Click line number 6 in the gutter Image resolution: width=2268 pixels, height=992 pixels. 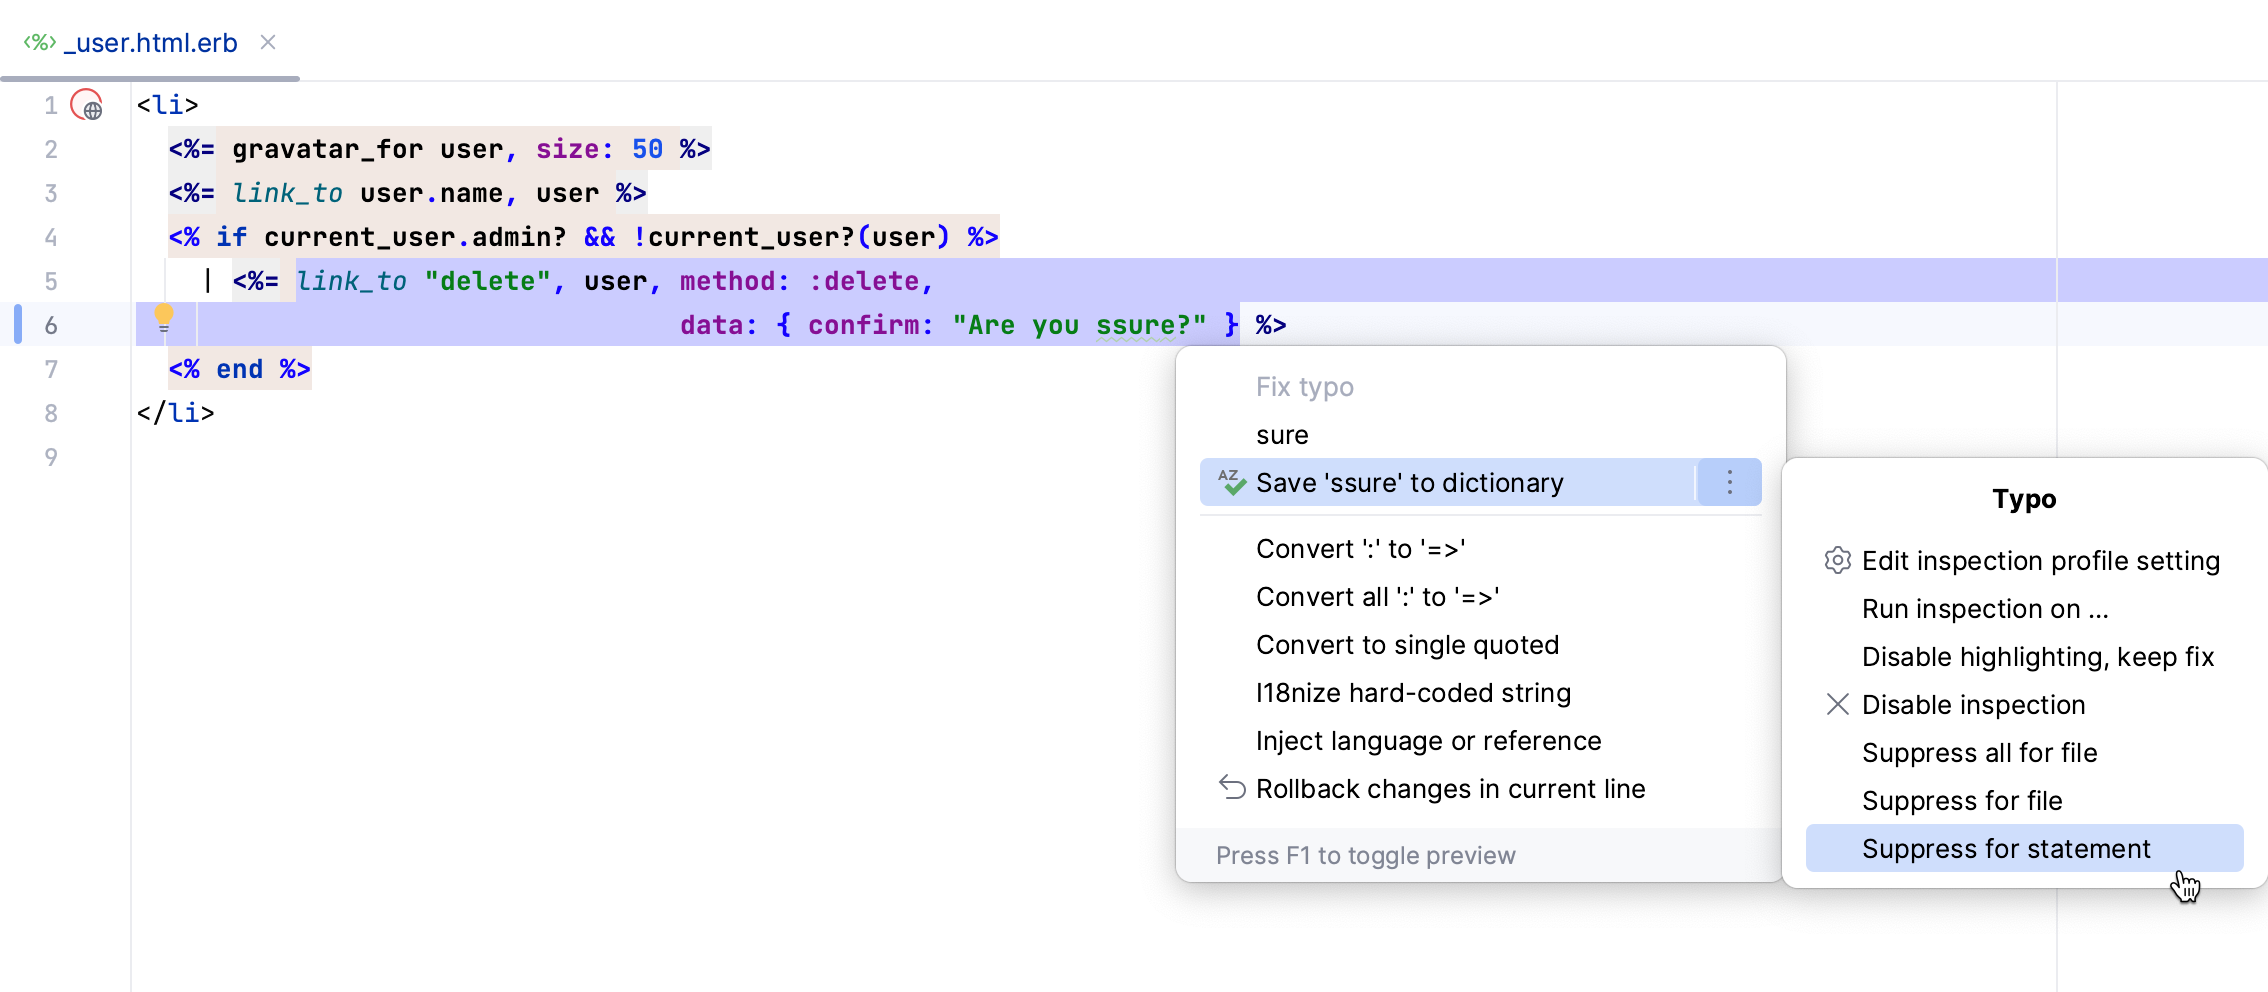(x=50, y=324)
